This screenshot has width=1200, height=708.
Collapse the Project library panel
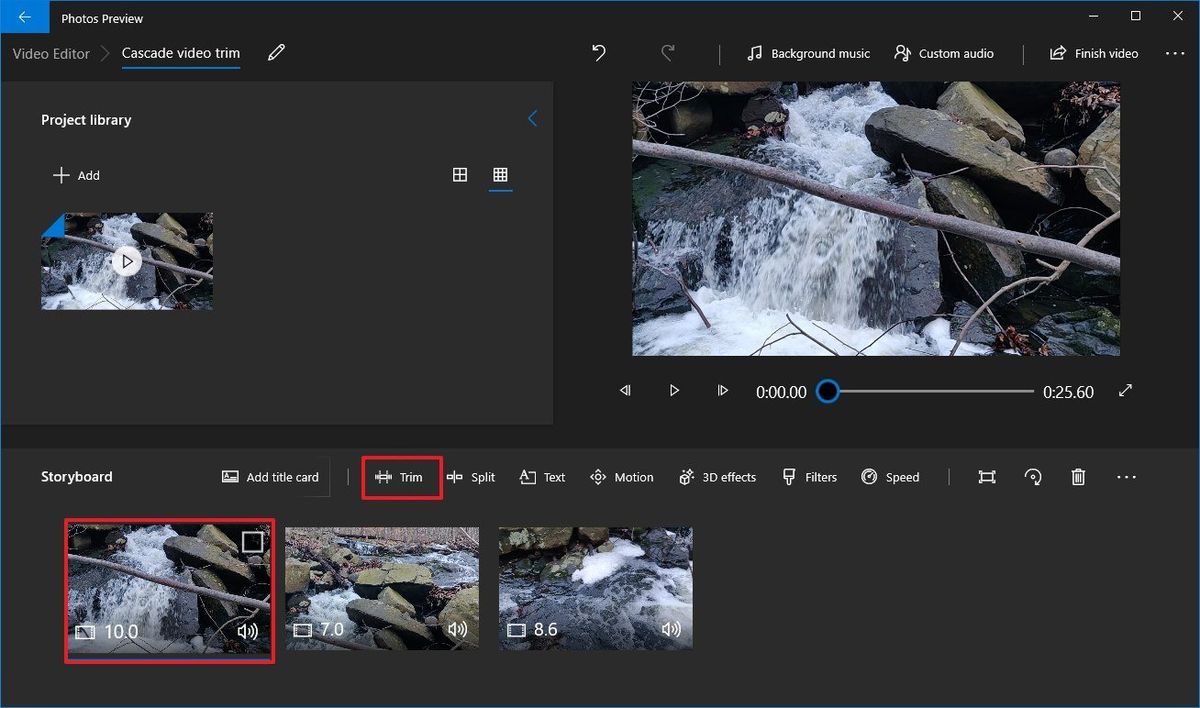[x=532, y=118]
